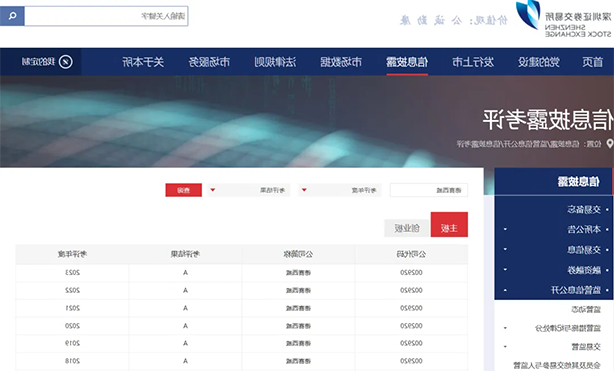This screenshot has height=371, width=614.
Task: Click 德赛西威 in the 2022 row
Action: coord(298,290)
